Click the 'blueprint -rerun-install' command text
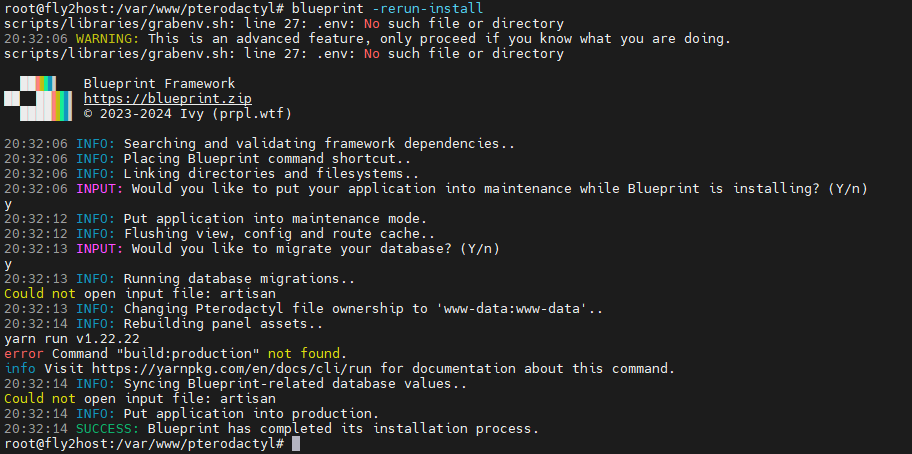Screen dimensions: 912x454 pyautogui.click(x=387, y=8)
